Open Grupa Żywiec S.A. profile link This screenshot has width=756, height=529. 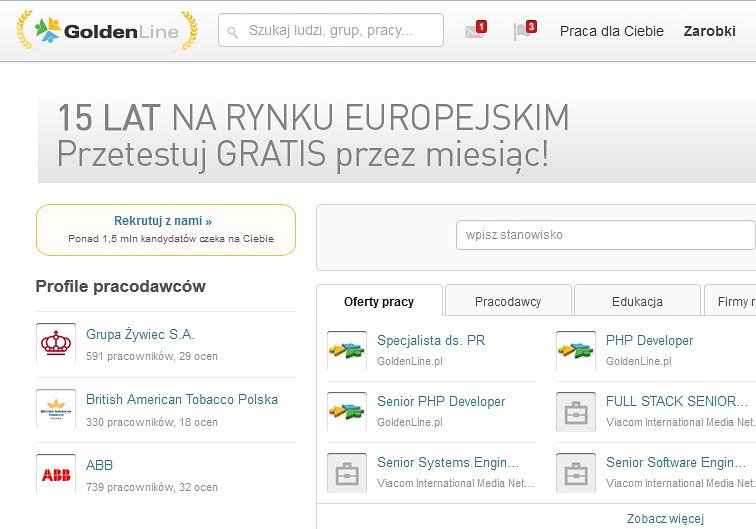click(x=140, y=334)
